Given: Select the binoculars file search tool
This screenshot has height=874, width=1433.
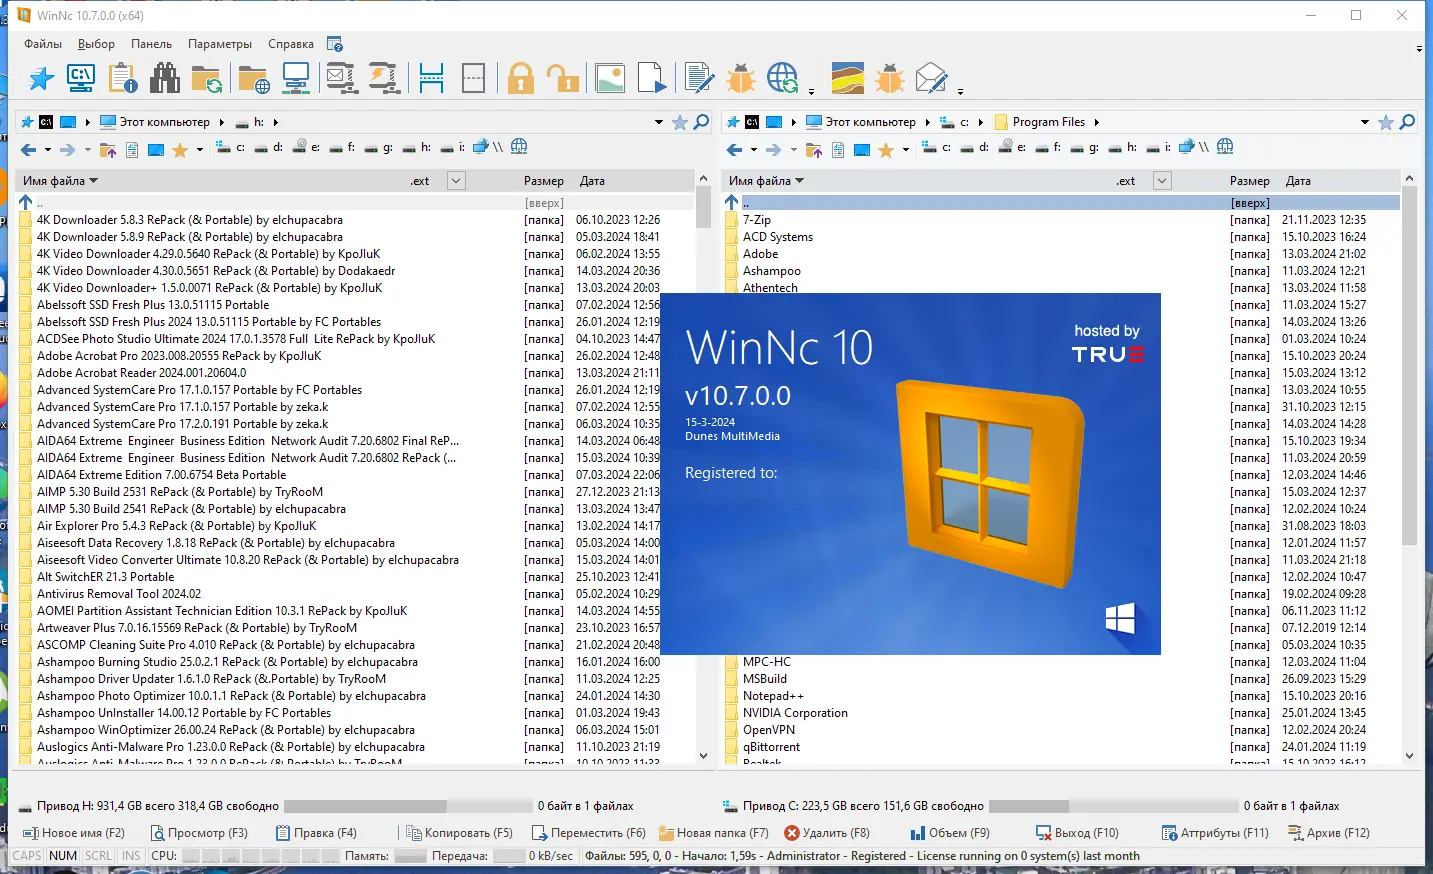Looking at the screenshot, I should pos(164,77).
